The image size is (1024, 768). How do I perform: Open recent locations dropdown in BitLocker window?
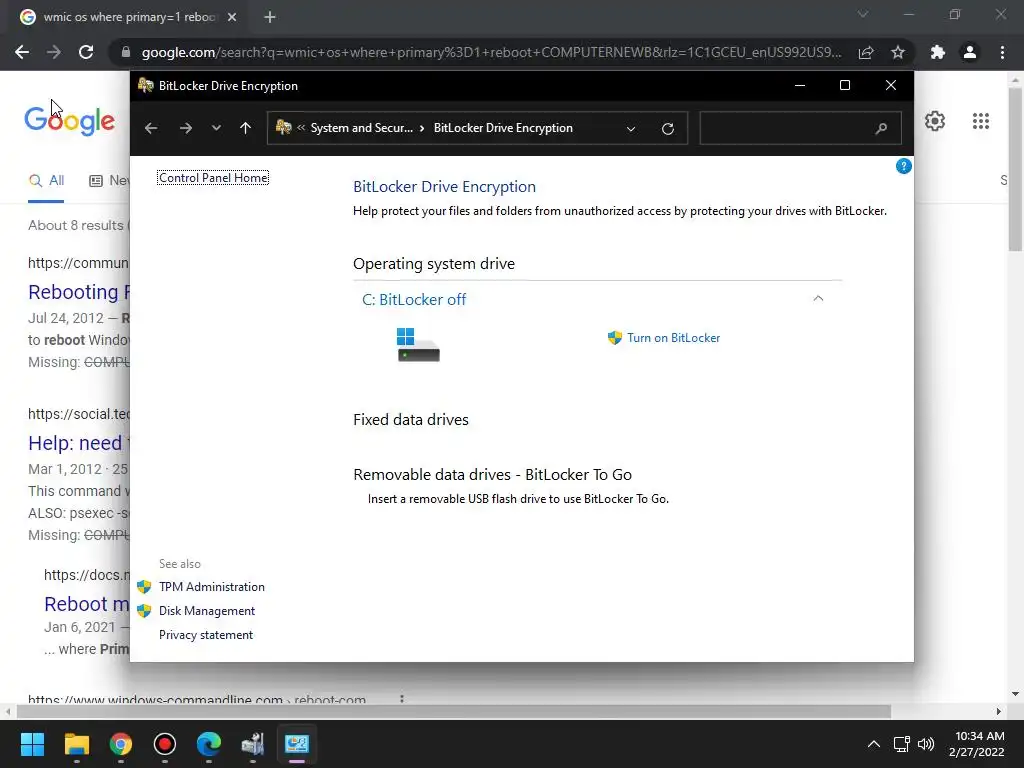coord(216,128)
